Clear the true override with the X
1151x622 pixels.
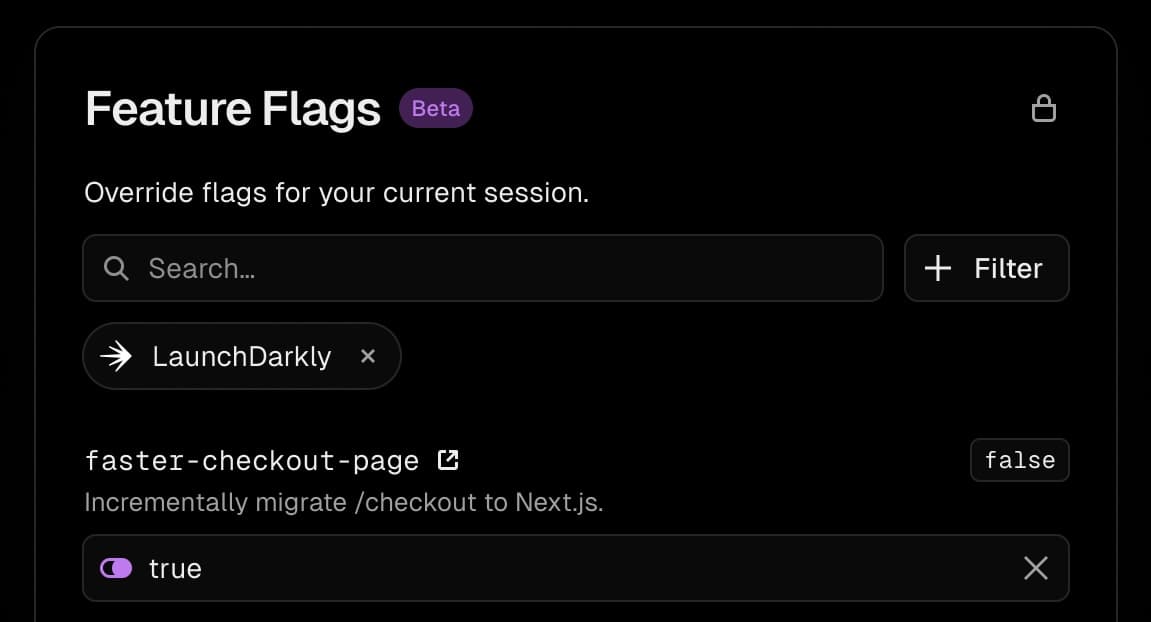pyautogui.click(x=1035, y=568)
